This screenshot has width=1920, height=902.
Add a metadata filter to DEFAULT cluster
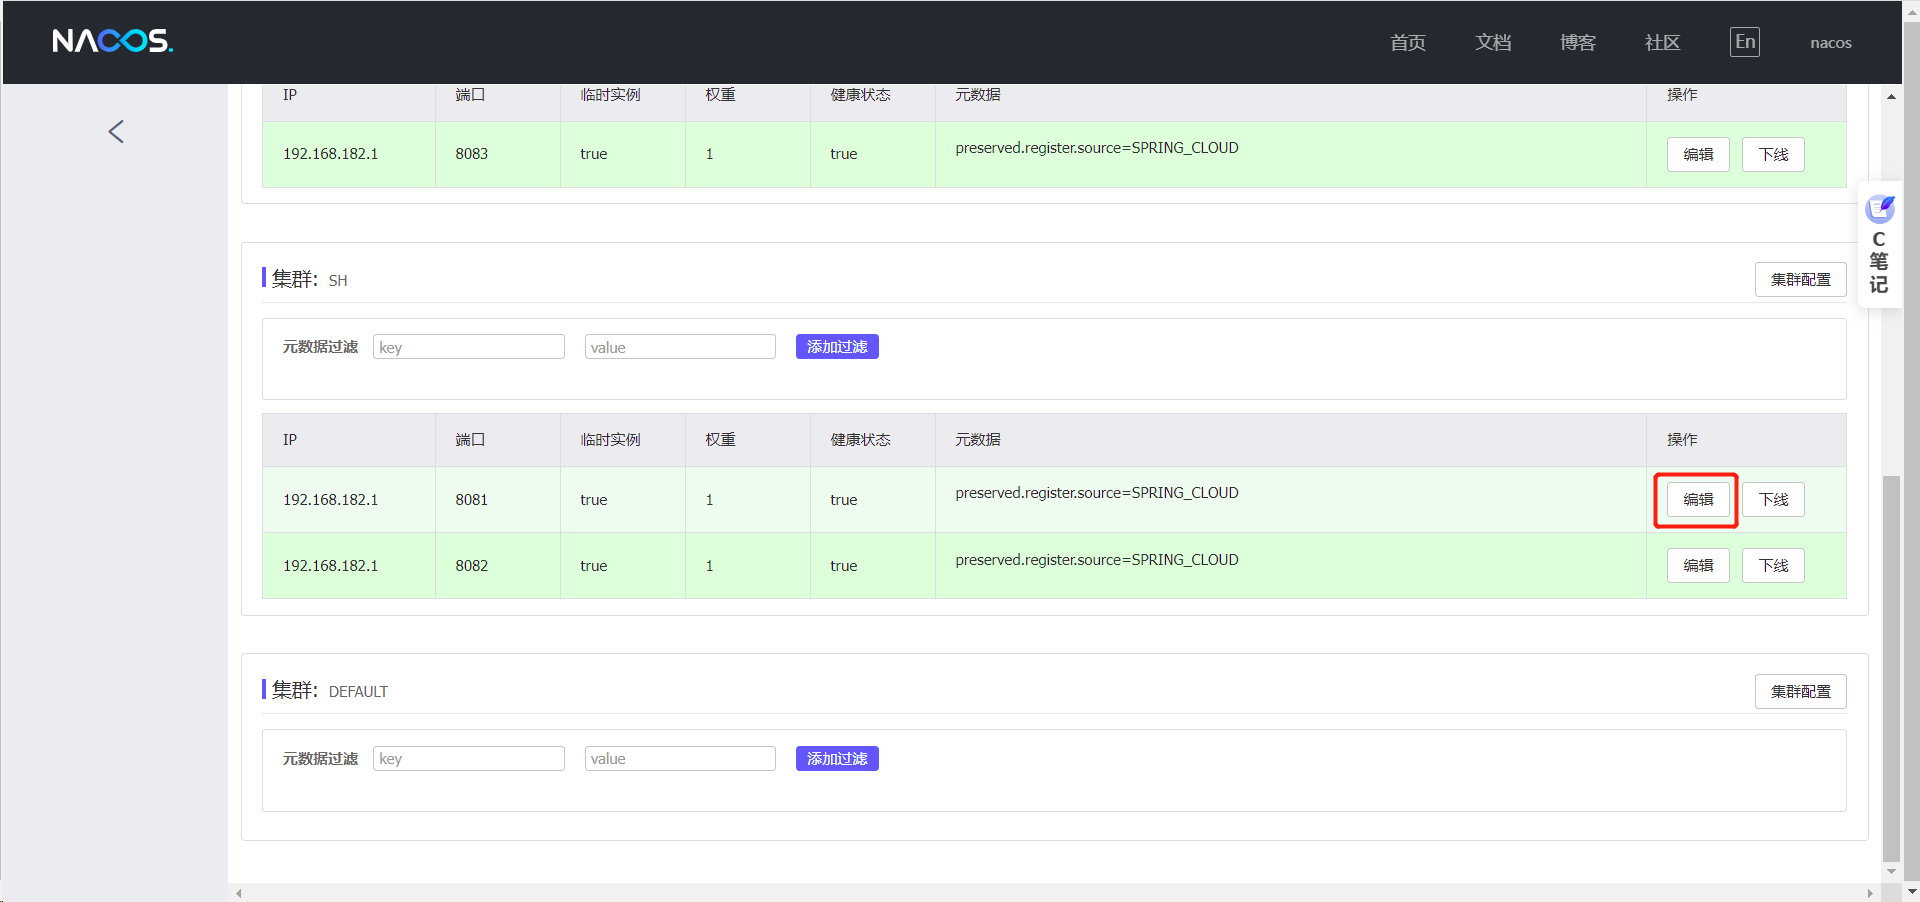click(x=837, y=758)
